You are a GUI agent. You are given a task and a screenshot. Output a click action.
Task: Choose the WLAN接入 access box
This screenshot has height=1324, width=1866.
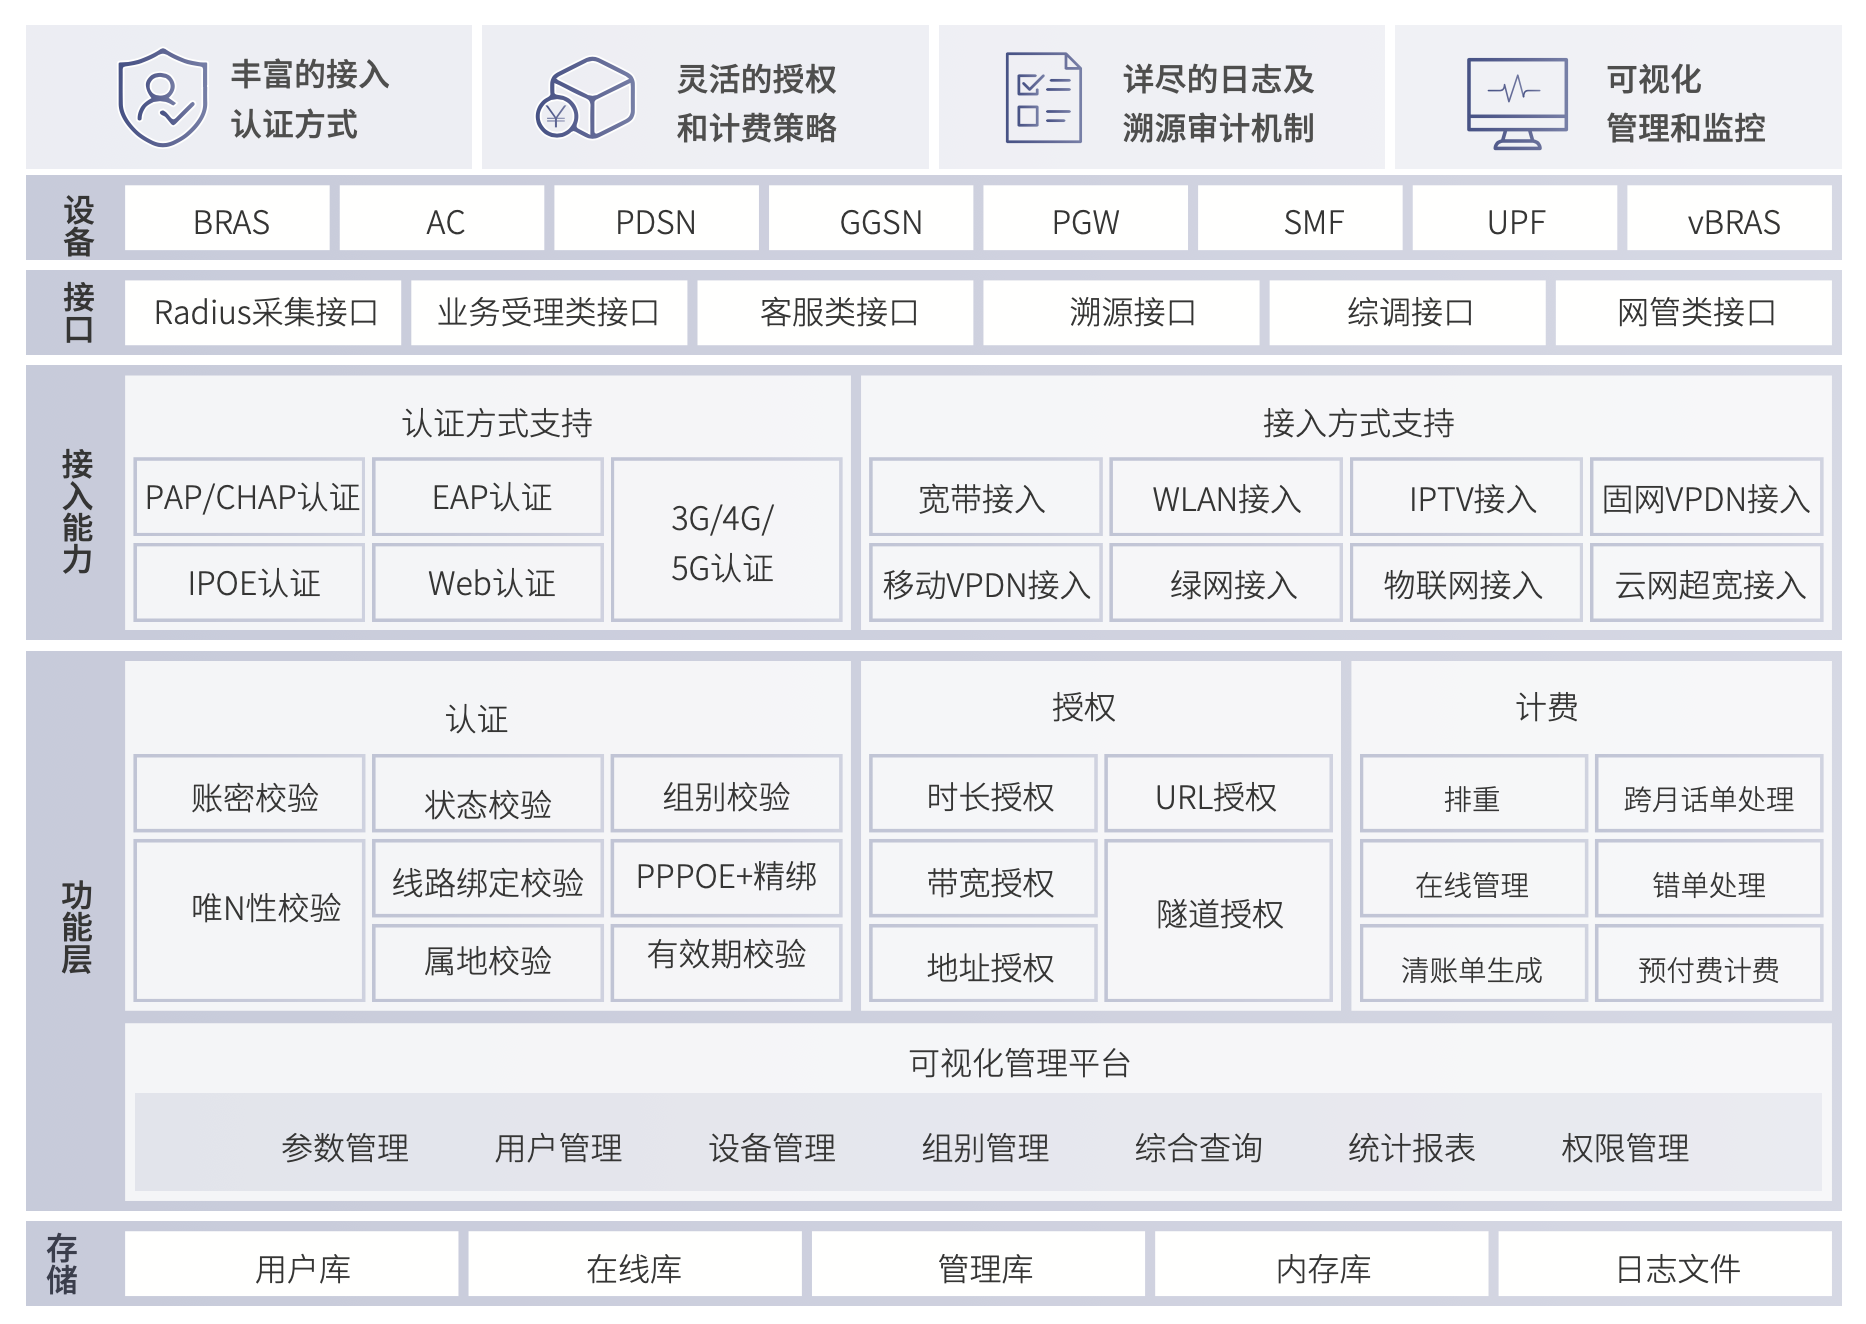point(1225,498)
